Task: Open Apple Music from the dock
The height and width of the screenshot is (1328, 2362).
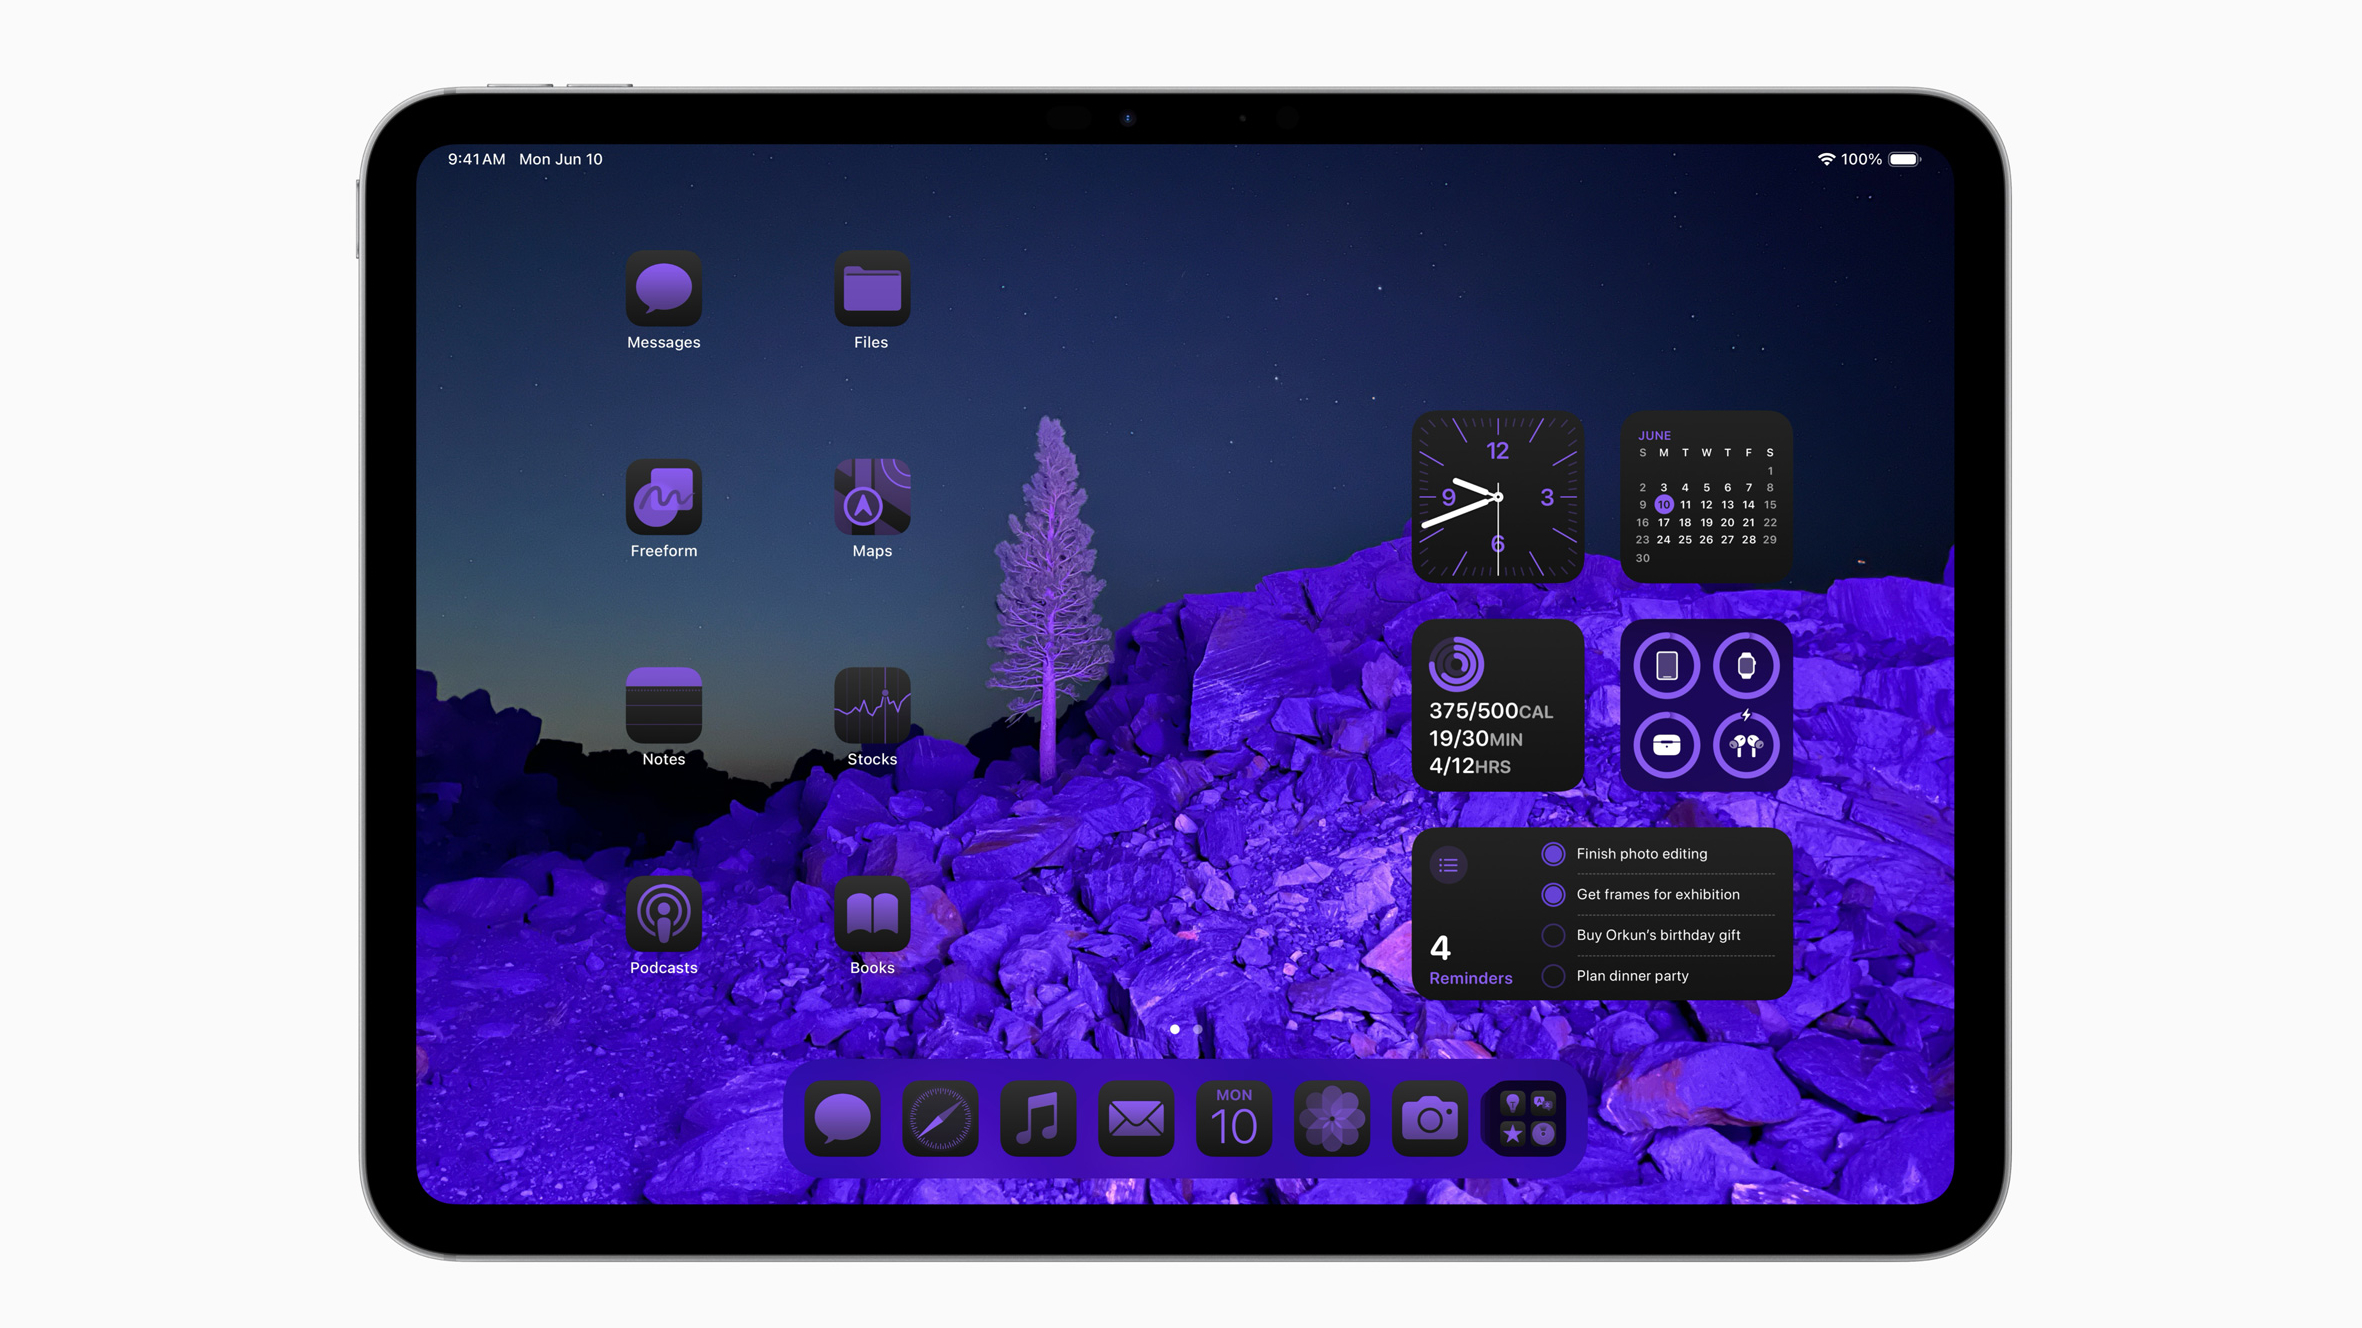Action: coord(1037,1117)
